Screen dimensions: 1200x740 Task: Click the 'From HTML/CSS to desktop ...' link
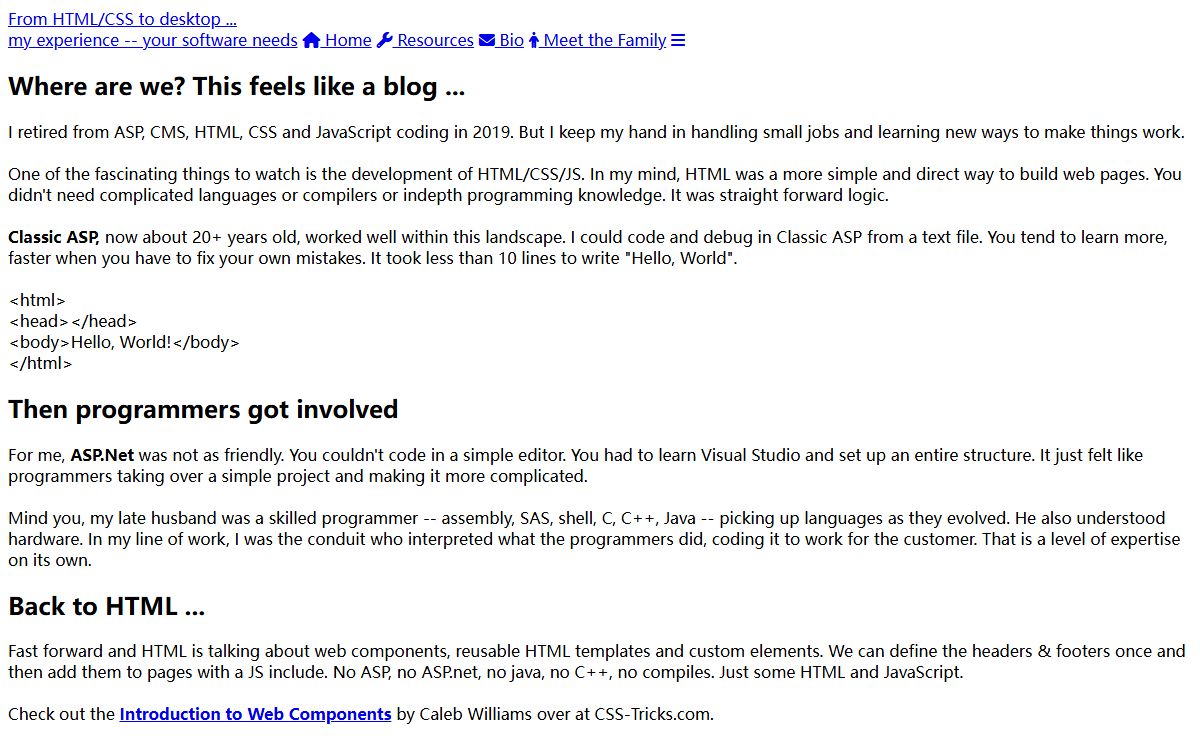point(122,19)
